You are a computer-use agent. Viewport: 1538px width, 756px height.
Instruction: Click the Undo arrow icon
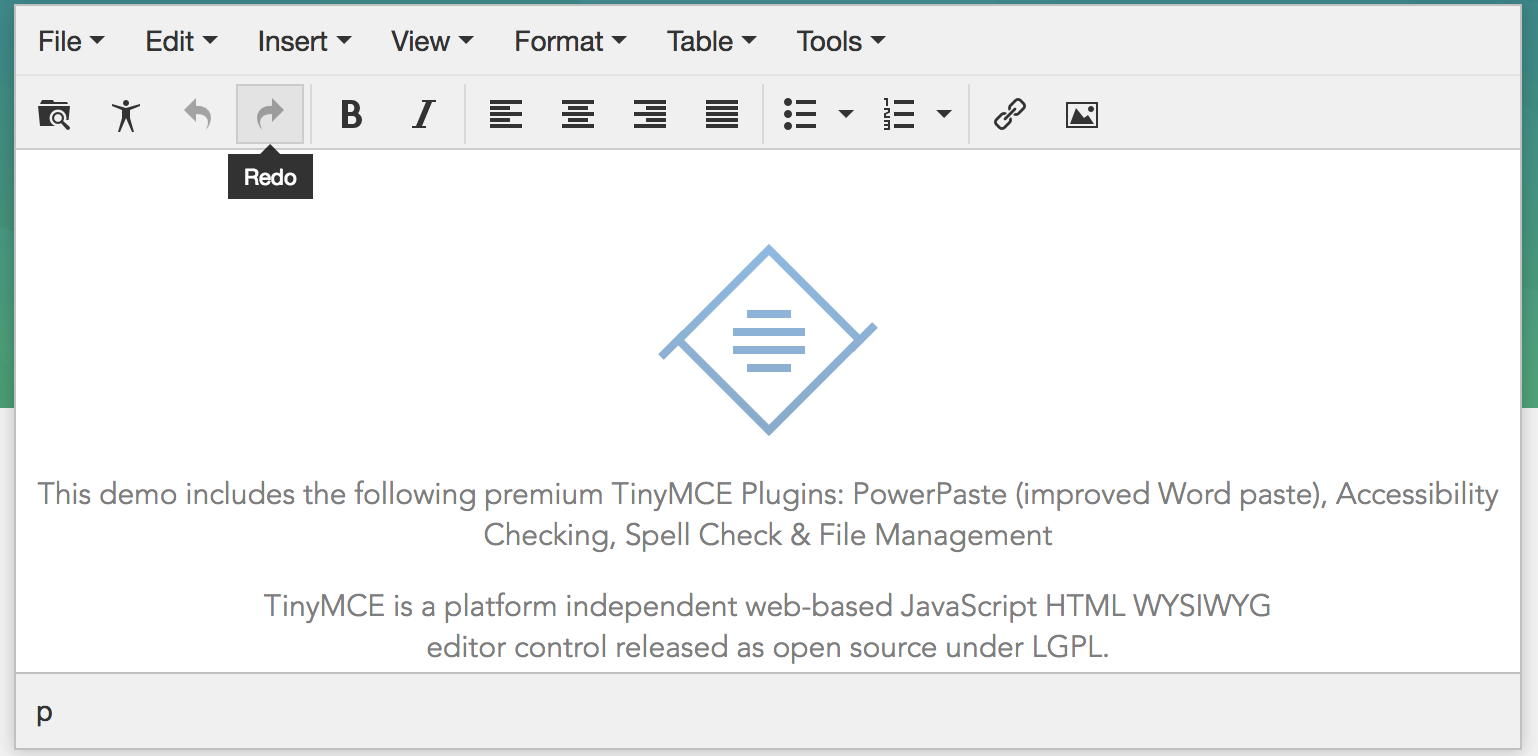(198, 115)
